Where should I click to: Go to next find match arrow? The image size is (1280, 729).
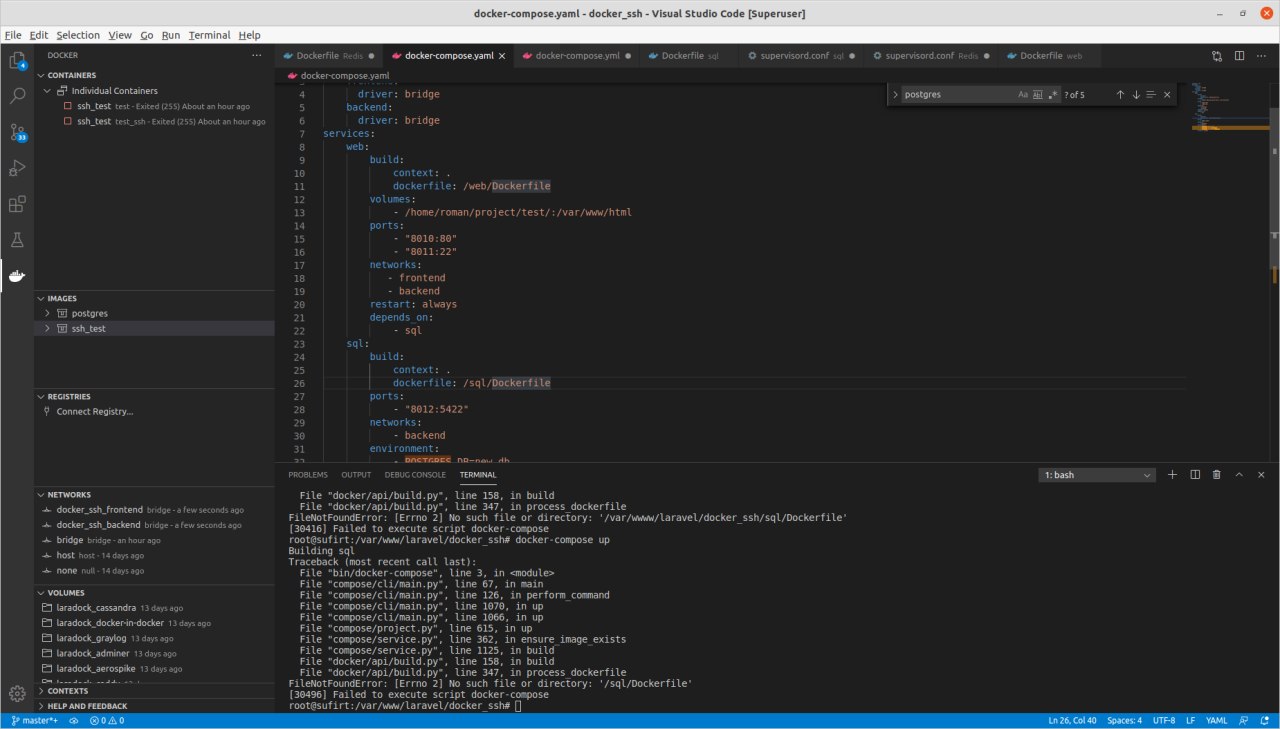click(1136, 95)
